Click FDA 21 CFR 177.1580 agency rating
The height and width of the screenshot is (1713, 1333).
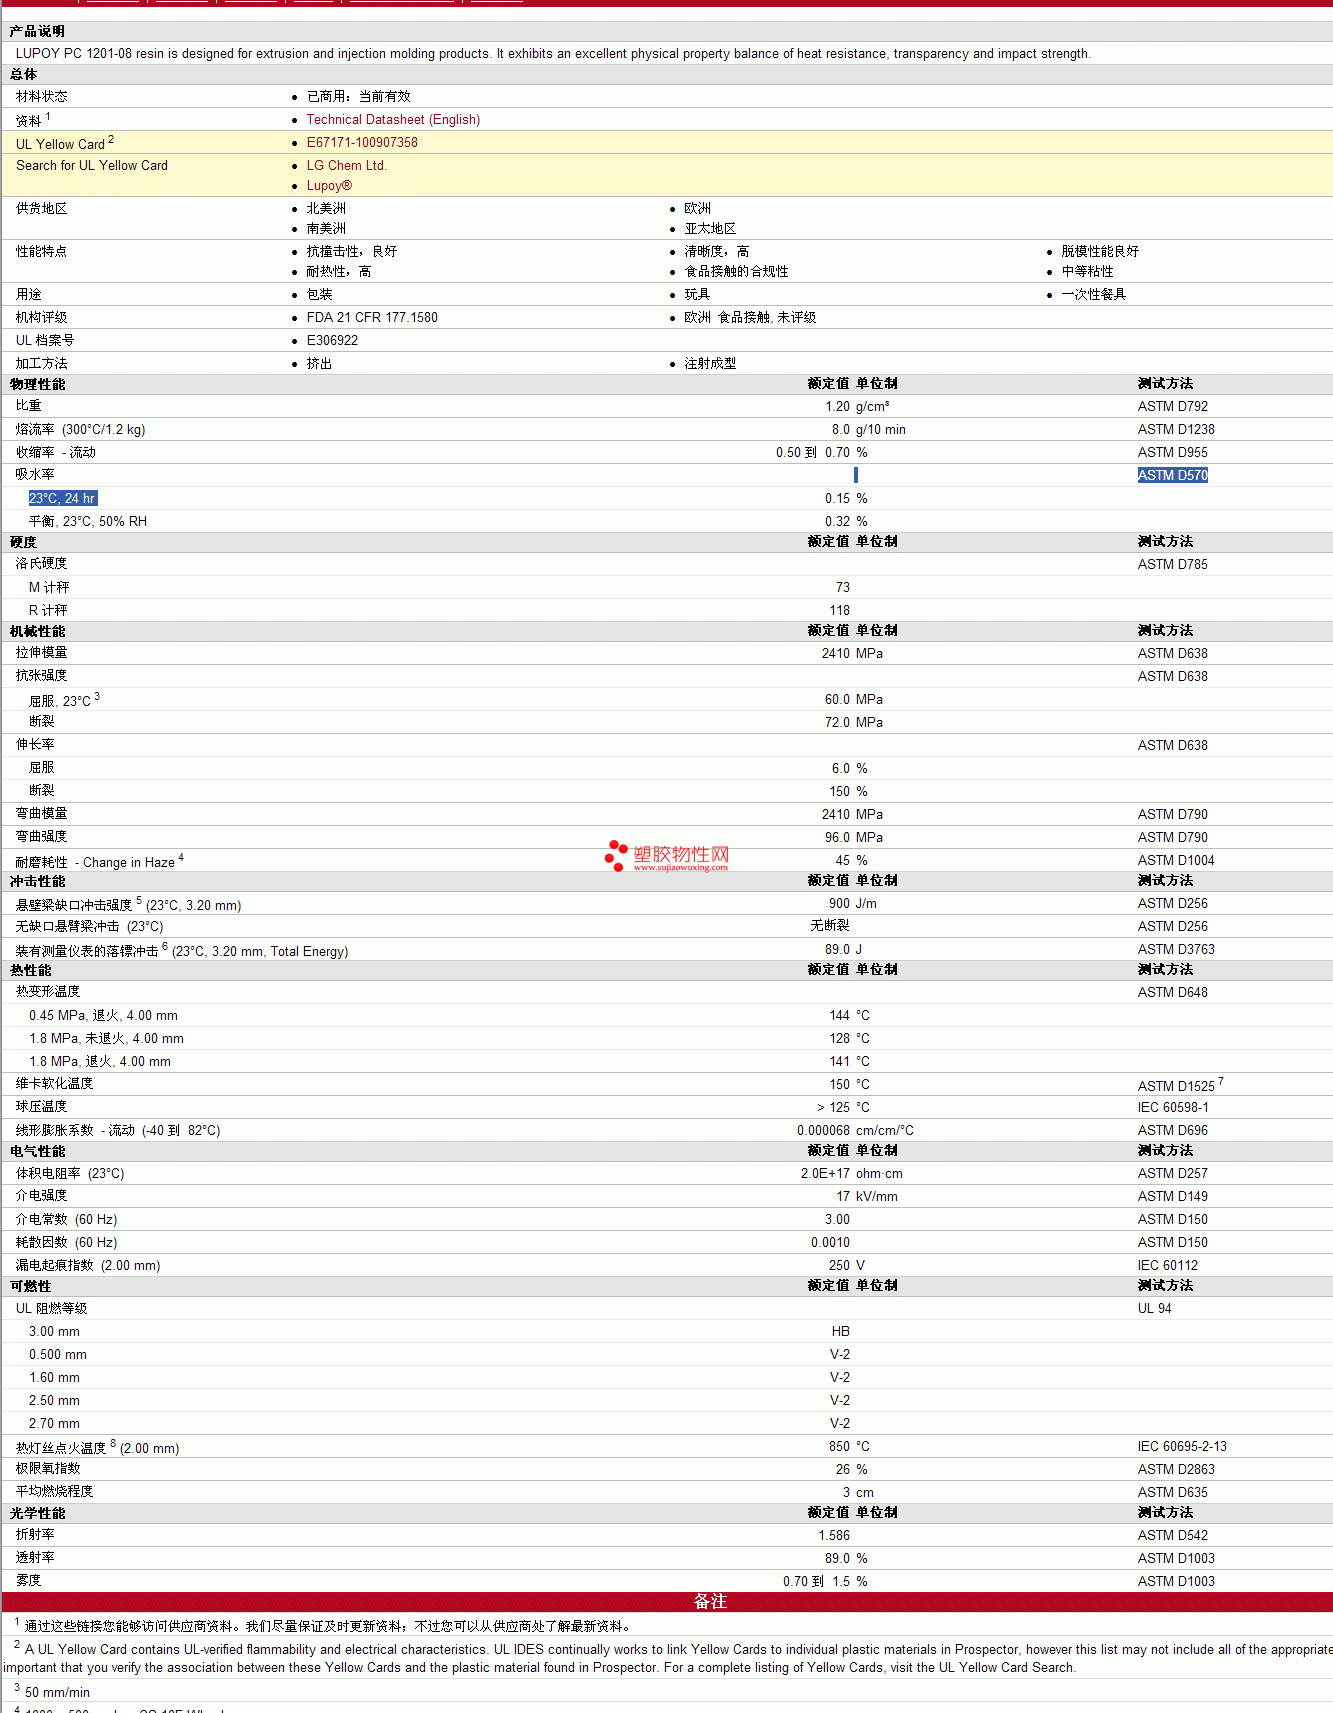[x=372, y=317]
